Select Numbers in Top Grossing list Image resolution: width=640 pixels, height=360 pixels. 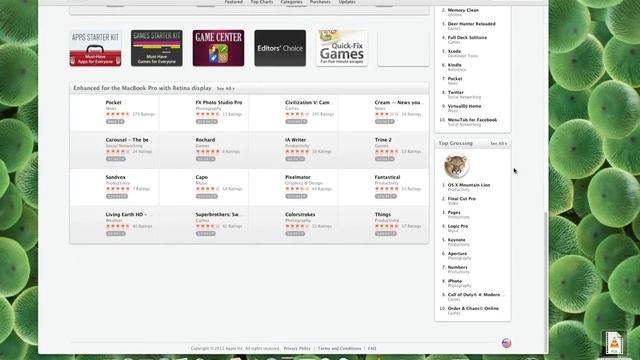coord(458,267)
